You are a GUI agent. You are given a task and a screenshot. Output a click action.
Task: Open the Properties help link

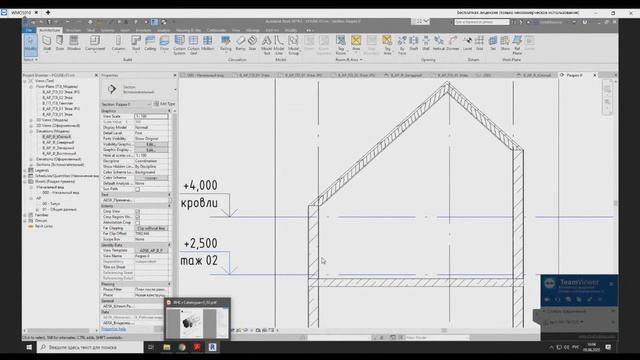(x=113, y=329)
